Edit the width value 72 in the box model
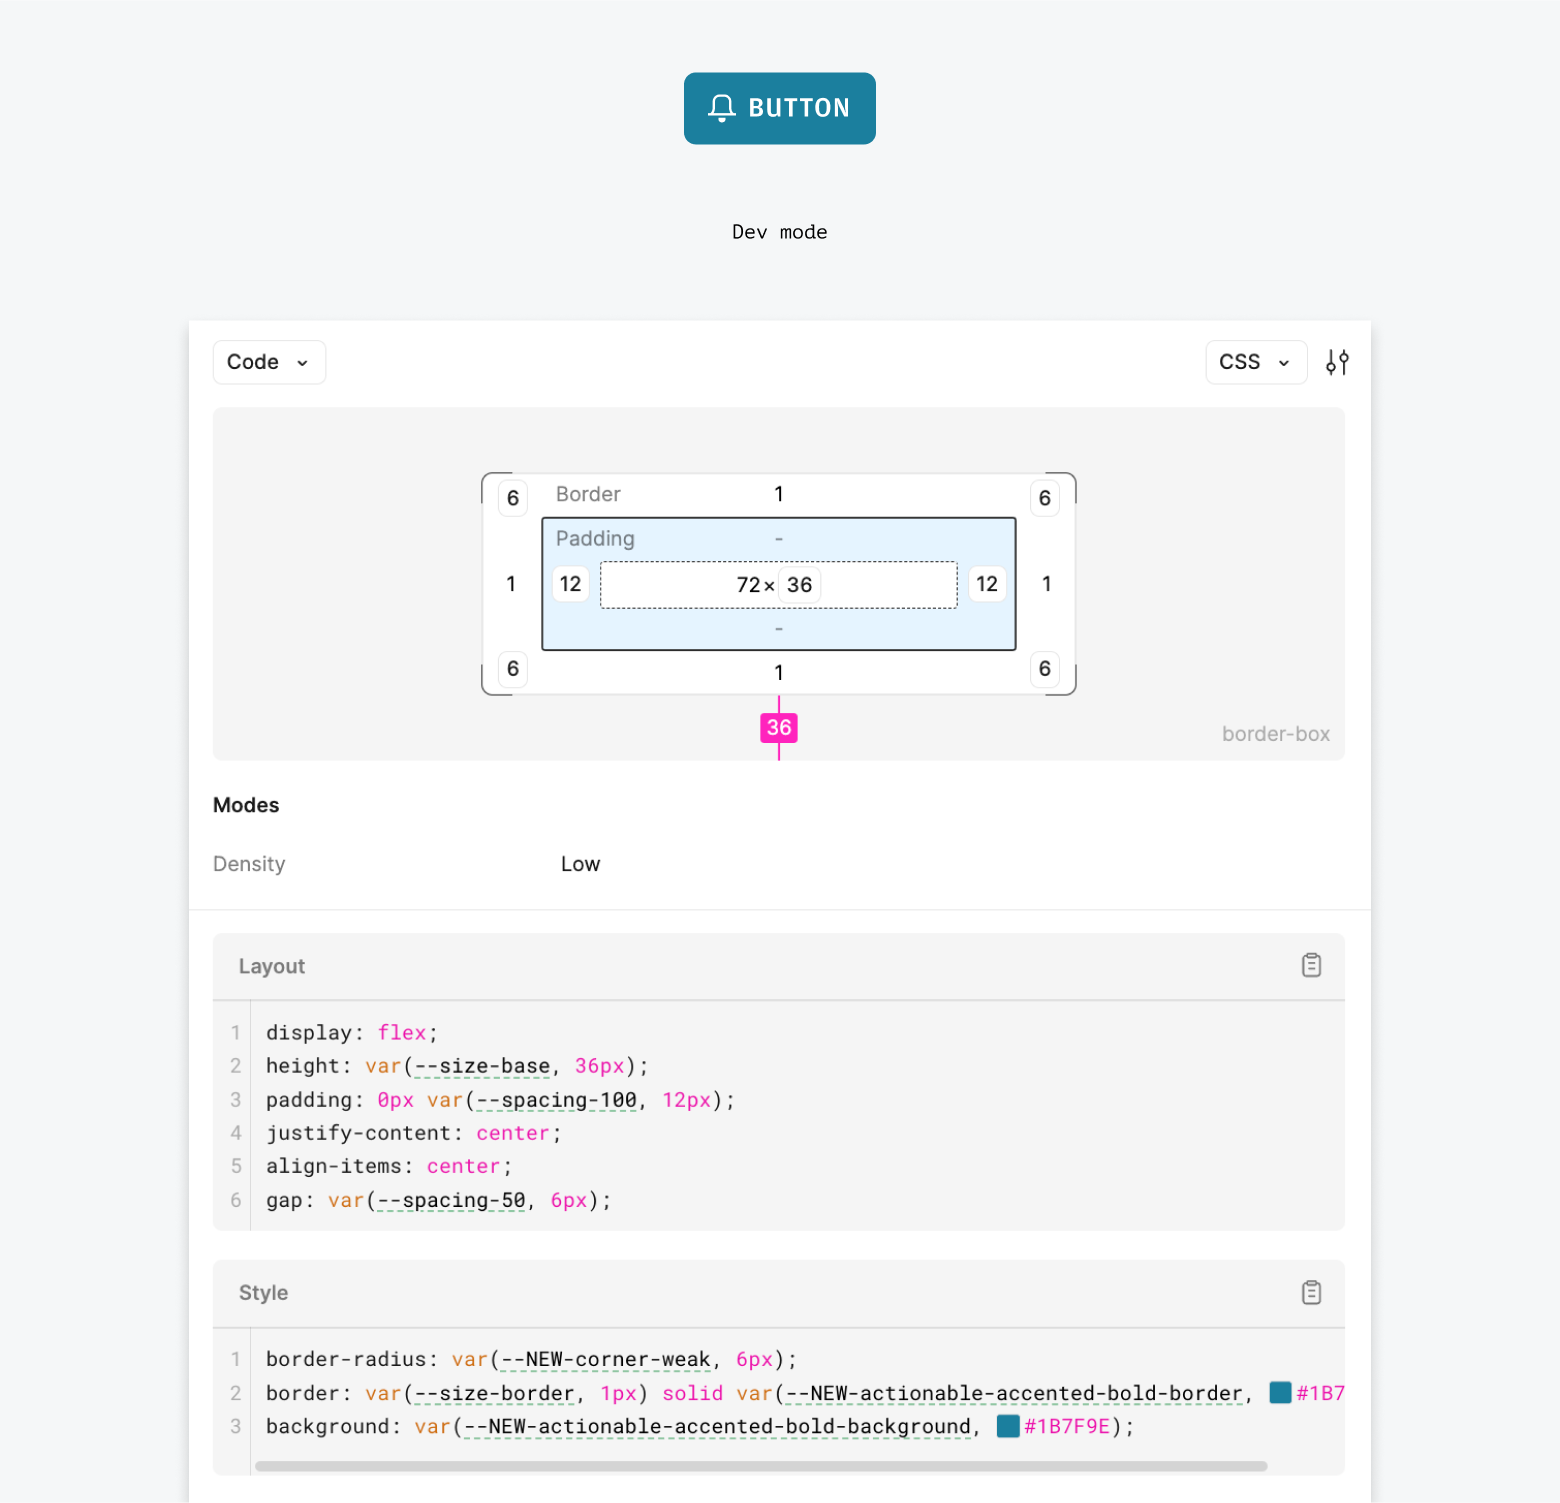 click(x=750, y=584)
